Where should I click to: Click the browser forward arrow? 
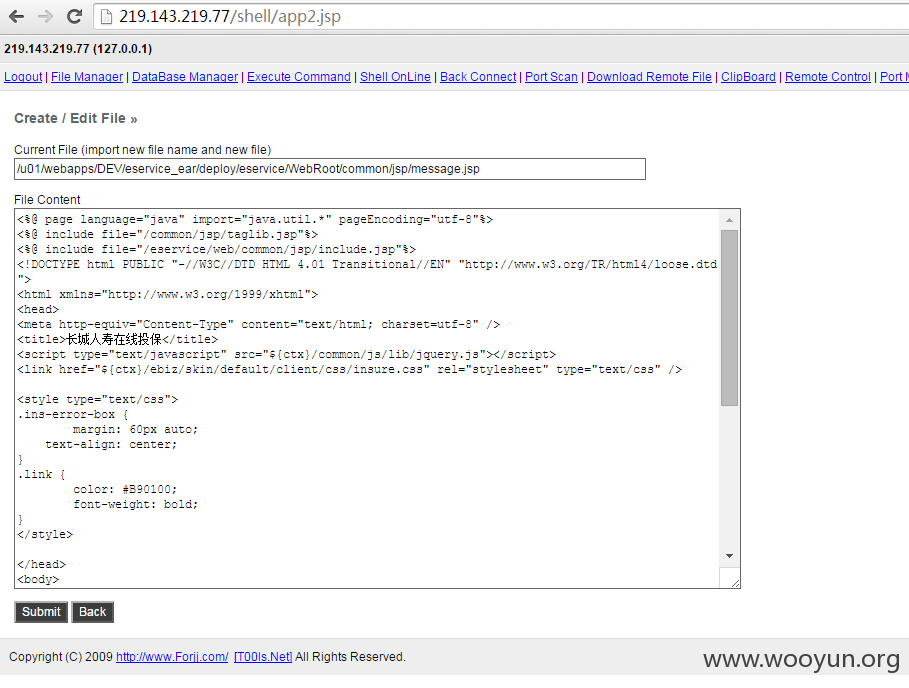45,16
